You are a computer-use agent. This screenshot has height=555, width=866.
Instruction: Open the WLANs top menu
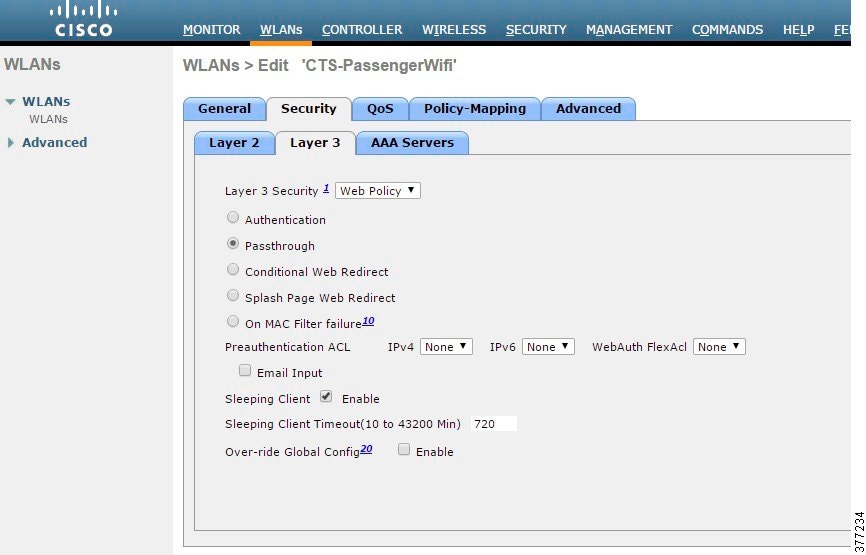pyautogui.click(x=281, y=30)
